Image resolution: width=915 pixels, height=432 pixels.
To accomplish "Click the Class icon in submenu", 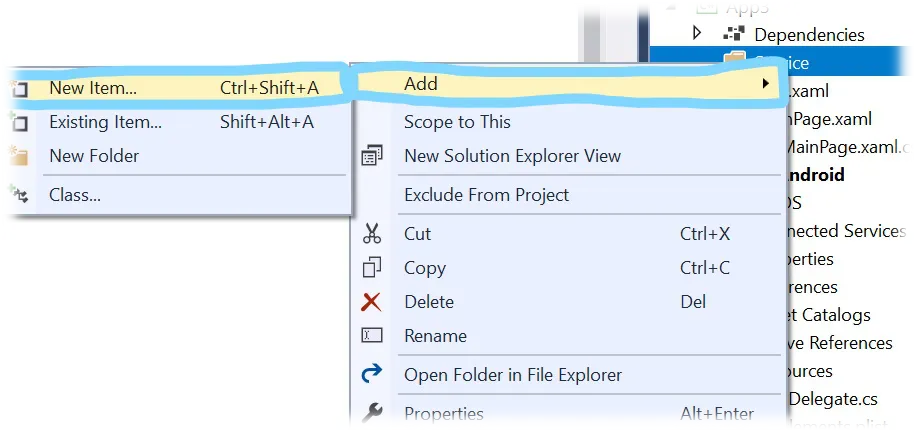I will click(18, 194).
